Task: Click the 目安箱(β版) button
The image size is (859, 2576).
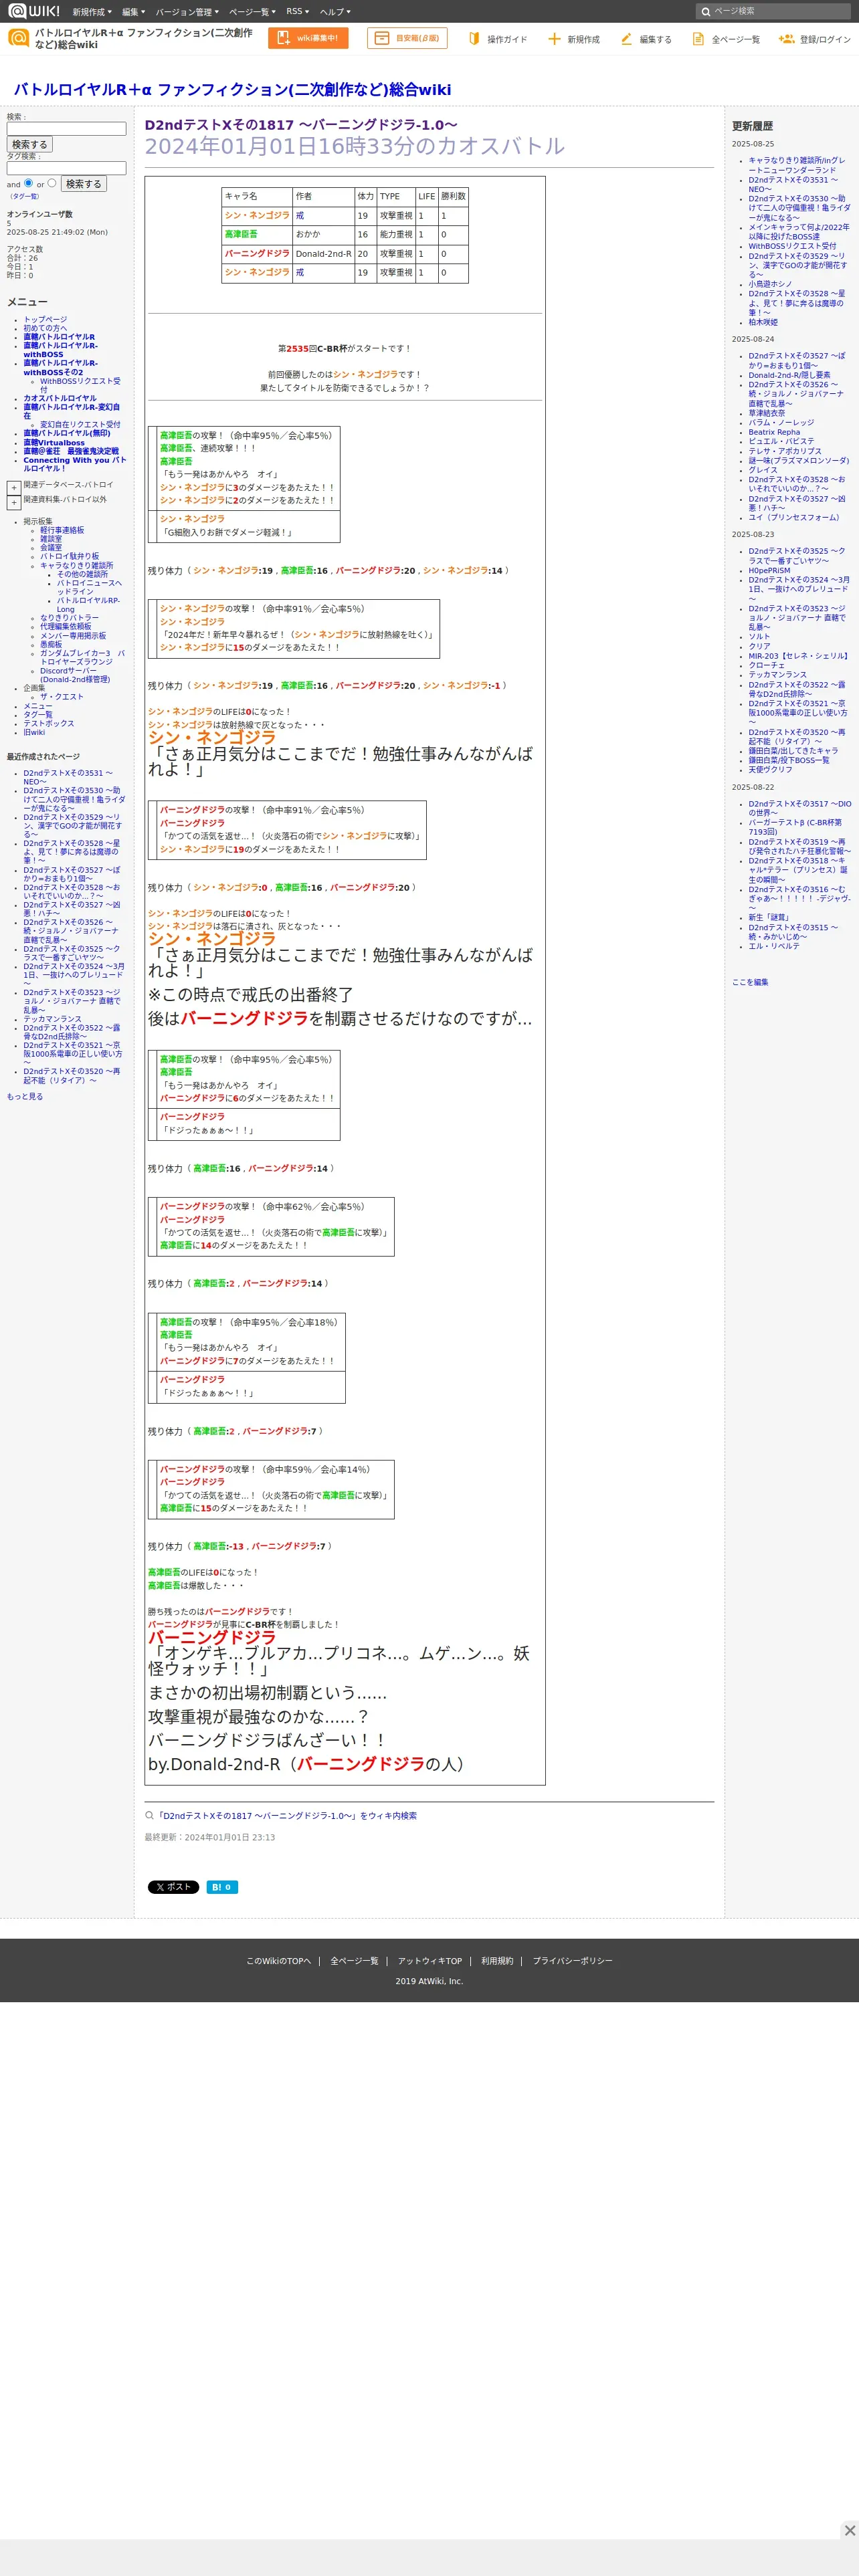Action: click(x=407, y=38)
